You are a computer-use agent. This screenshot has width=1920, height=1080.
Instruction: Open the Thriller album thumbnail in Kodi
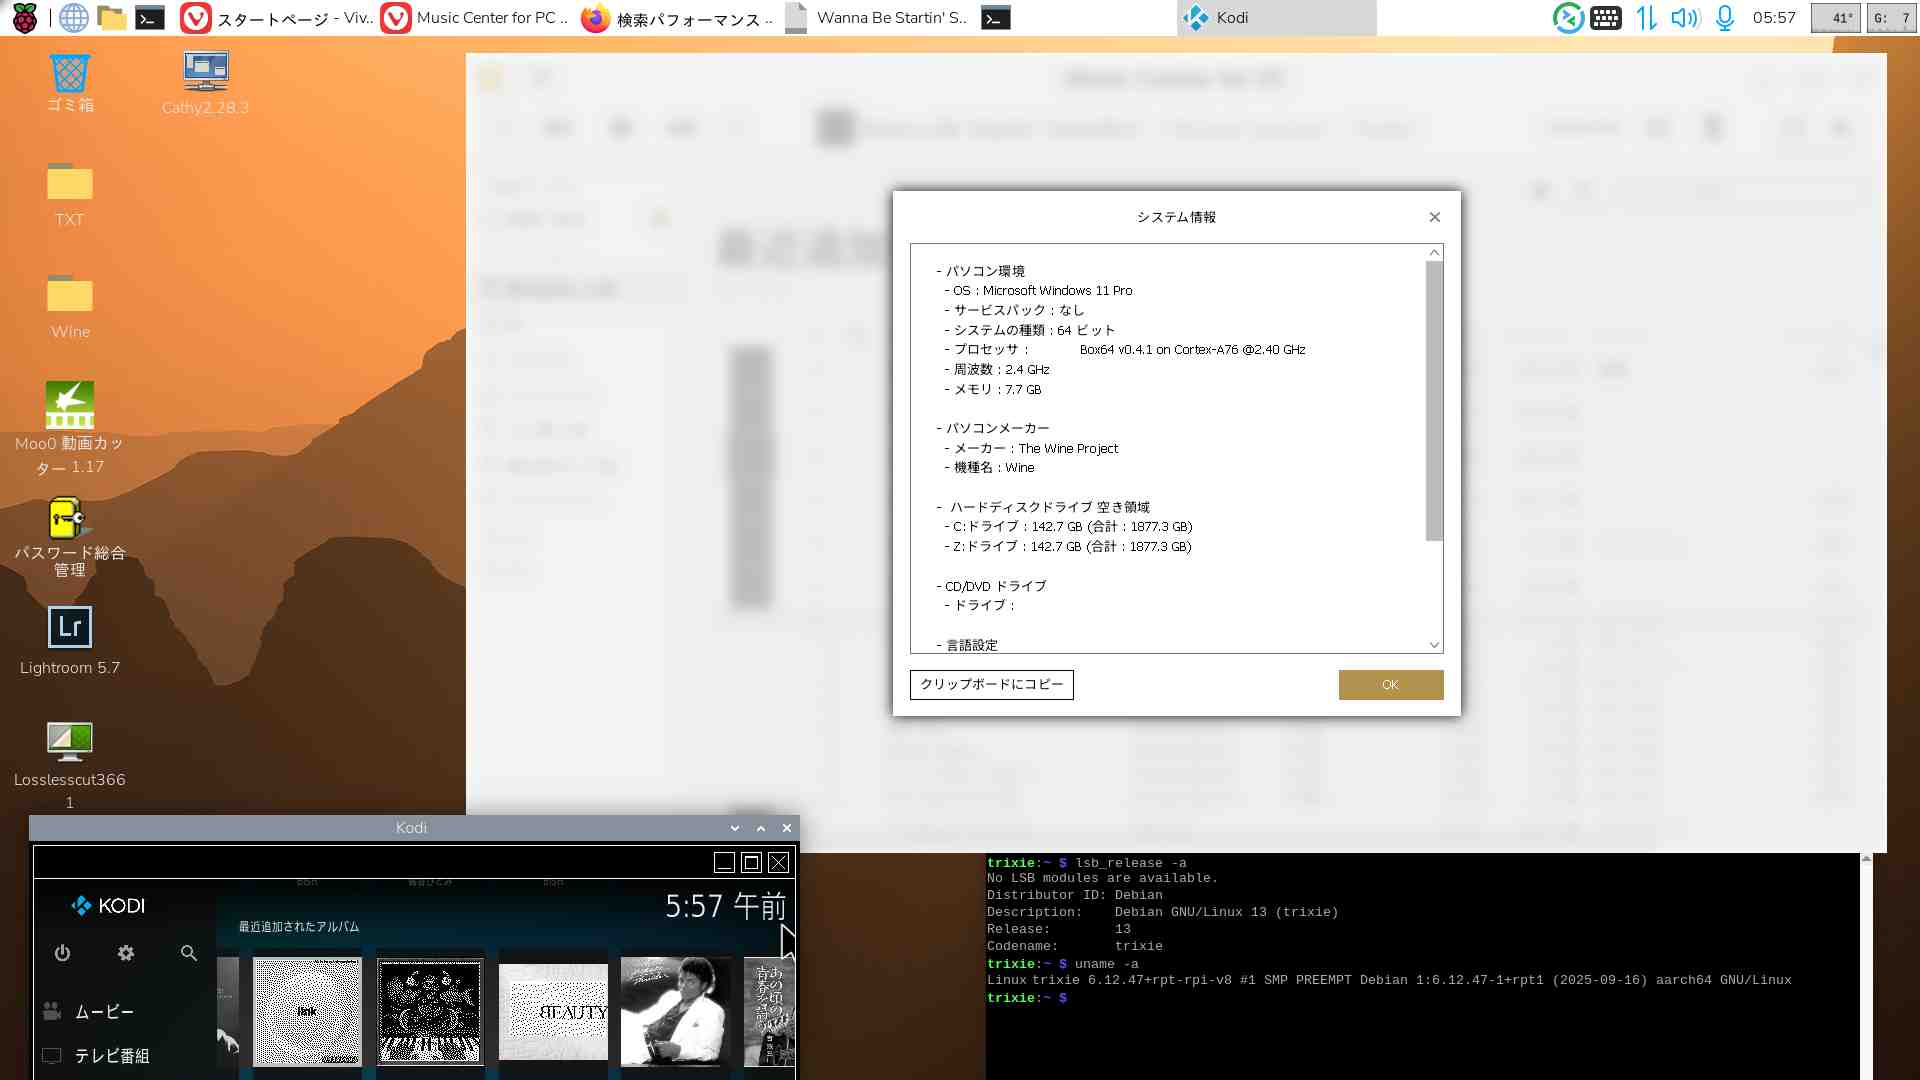(674, 1010)
